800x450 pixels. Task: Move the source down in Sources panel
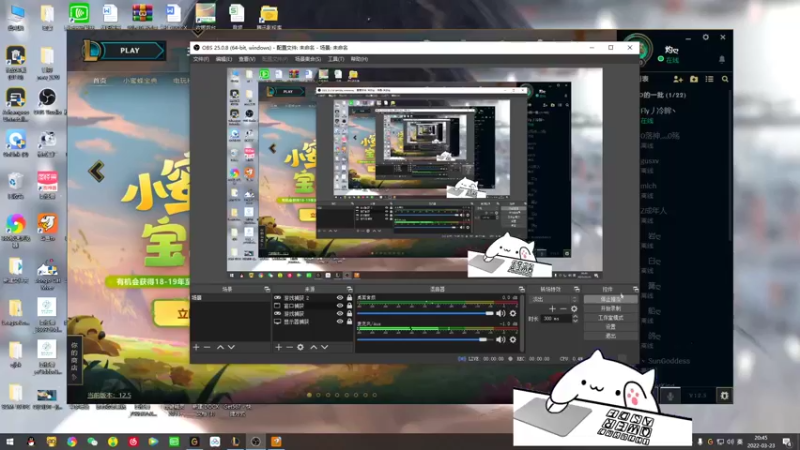pos(324,347)
